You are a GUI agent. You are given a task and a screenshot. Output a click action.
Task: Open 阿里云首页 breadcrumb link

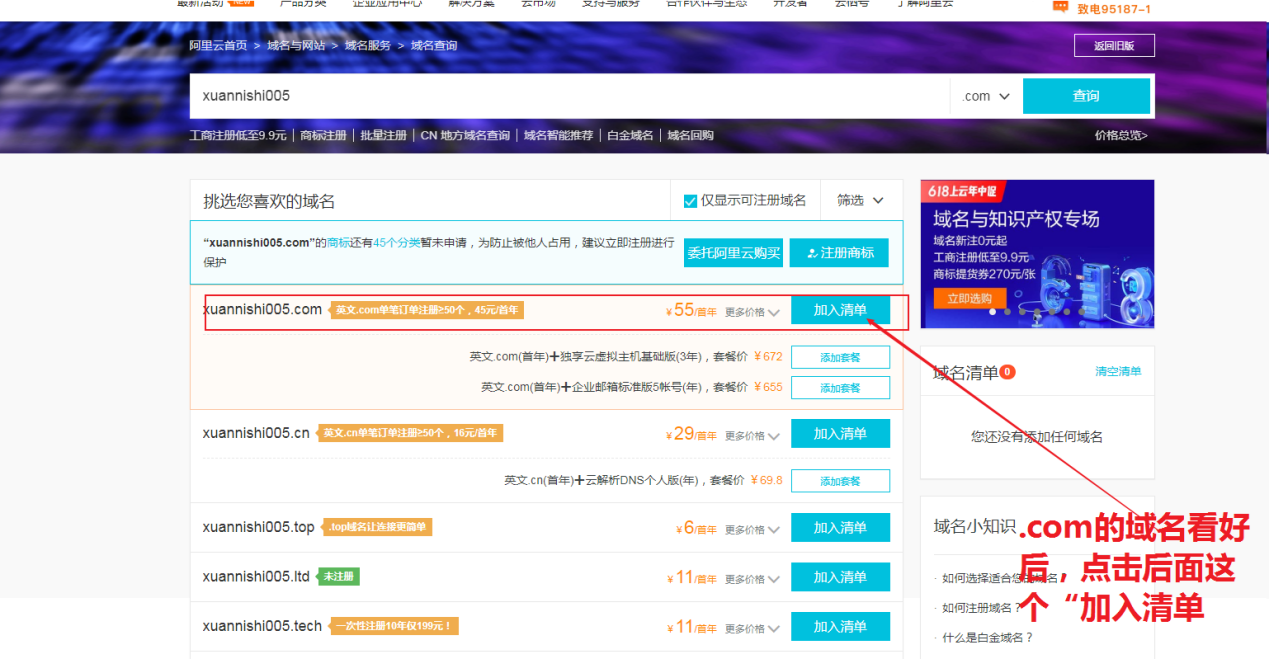[x=218, y=46]
